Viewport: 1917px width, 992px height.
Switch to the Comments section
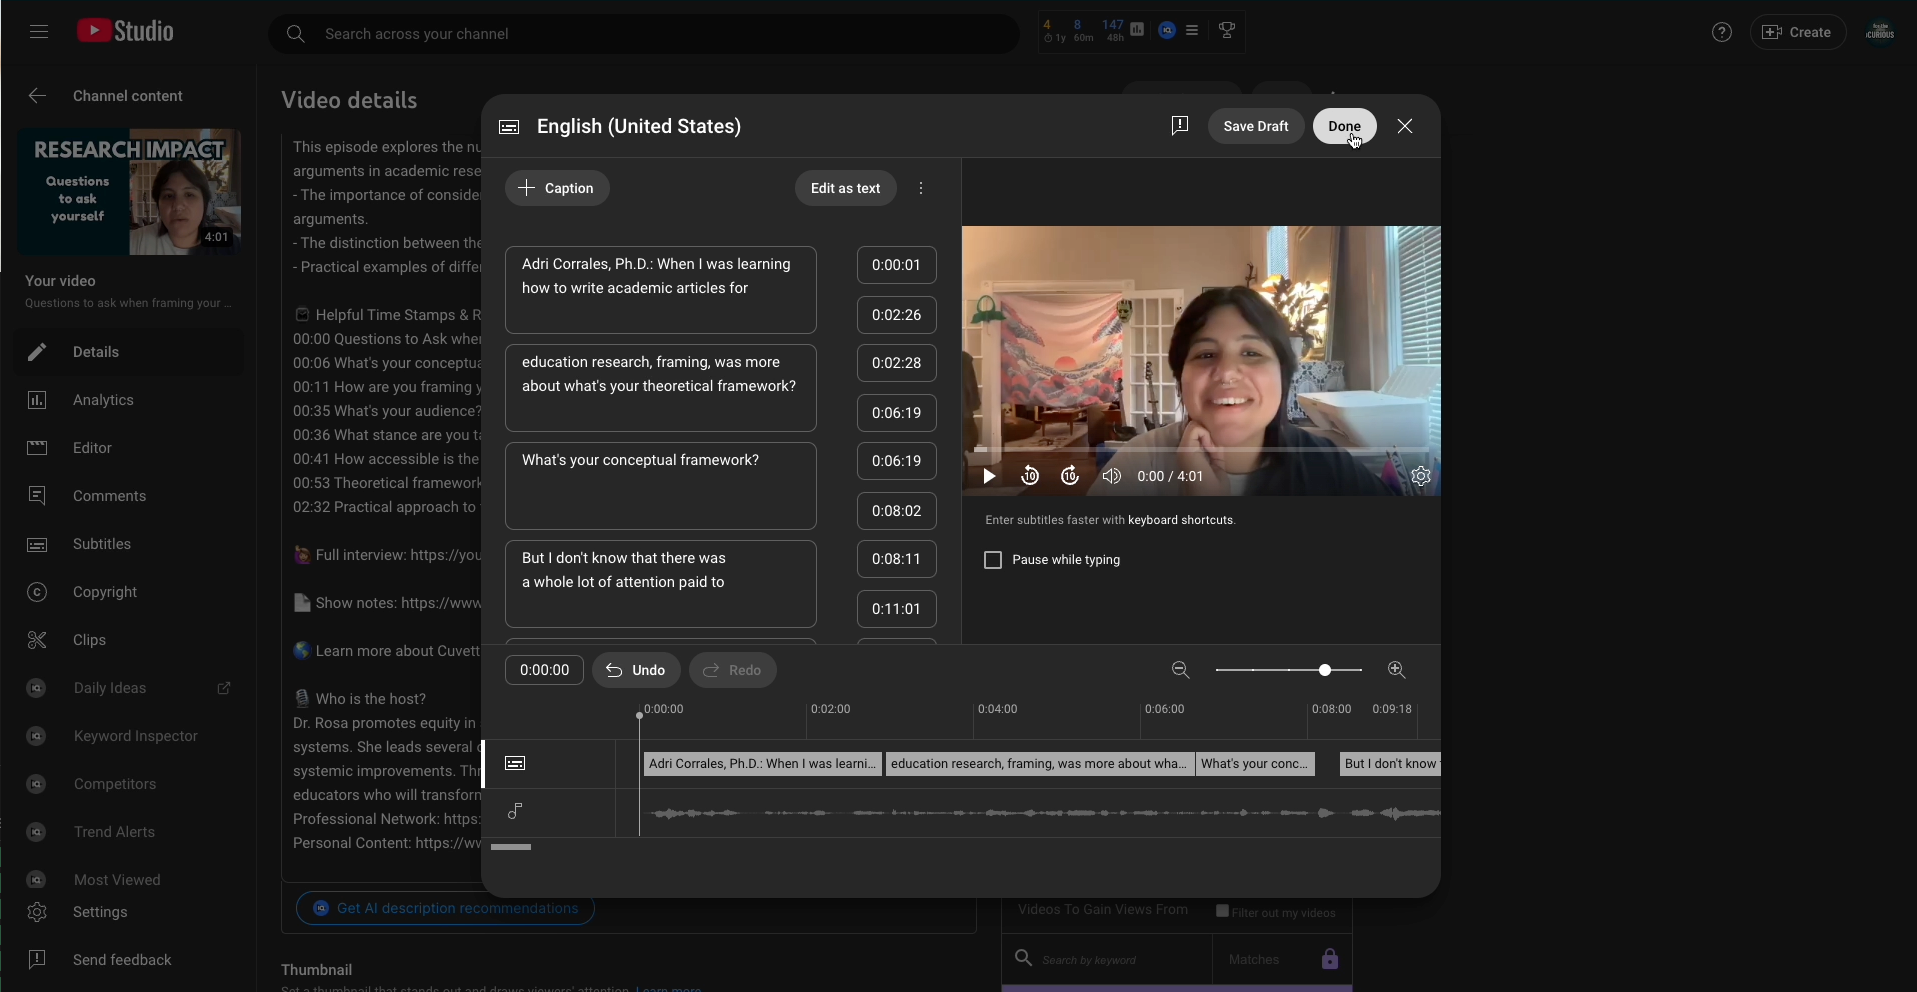(x=108, y=496)
